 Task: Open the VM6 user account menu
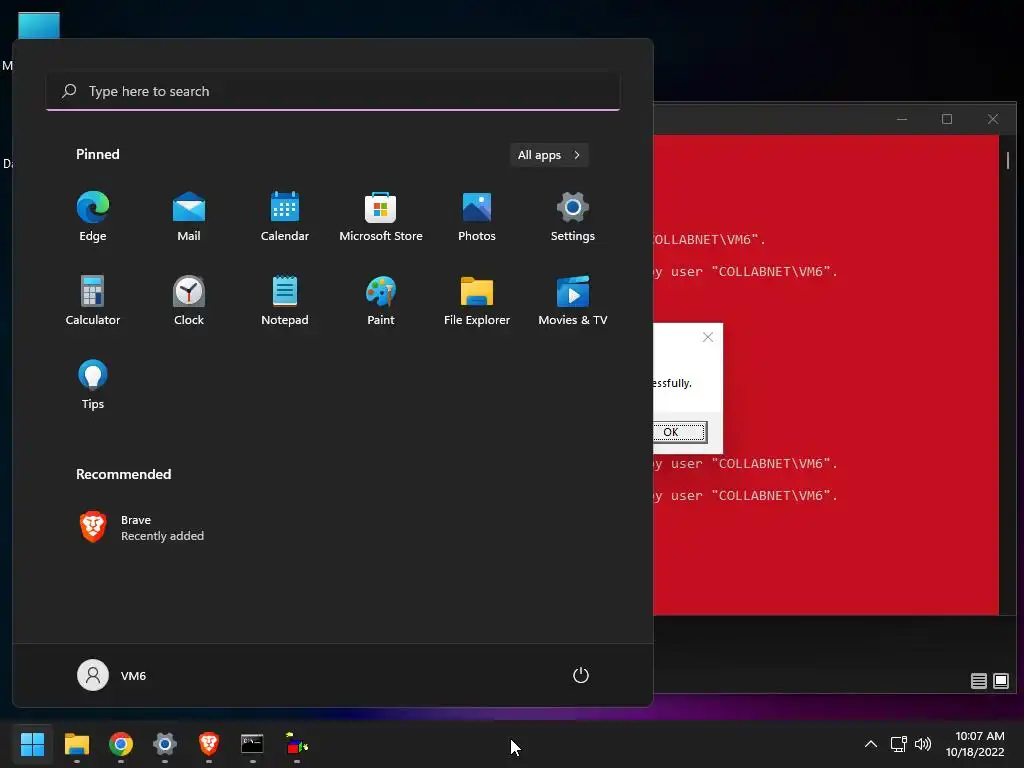[x=112, y=675]
